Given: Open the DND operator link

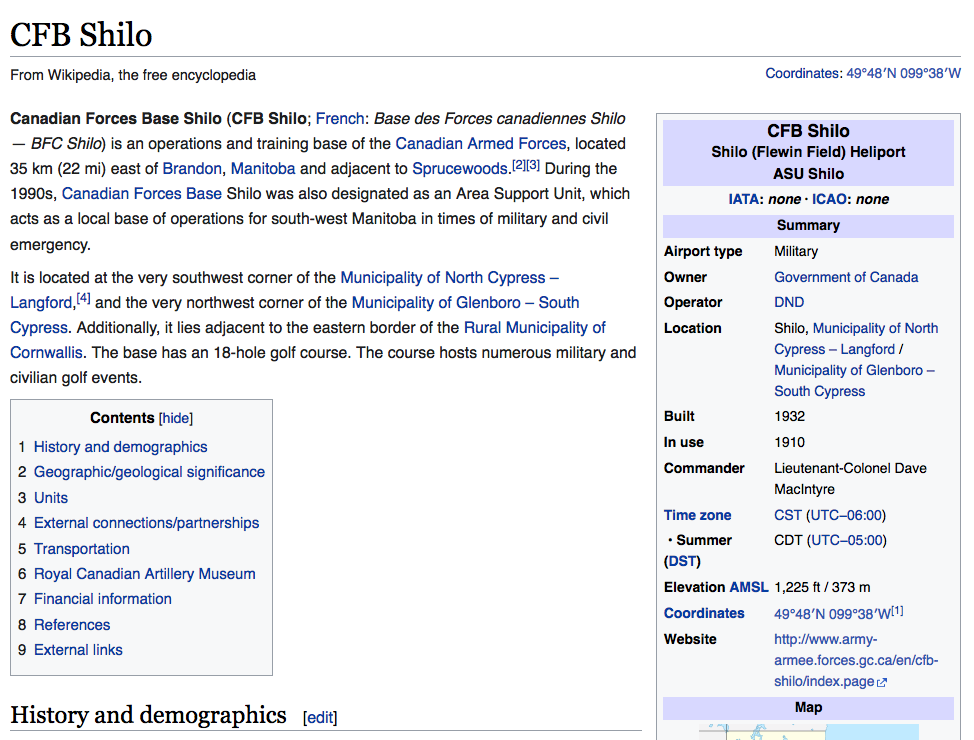Looking at the screenshot, I should (789, 302).
